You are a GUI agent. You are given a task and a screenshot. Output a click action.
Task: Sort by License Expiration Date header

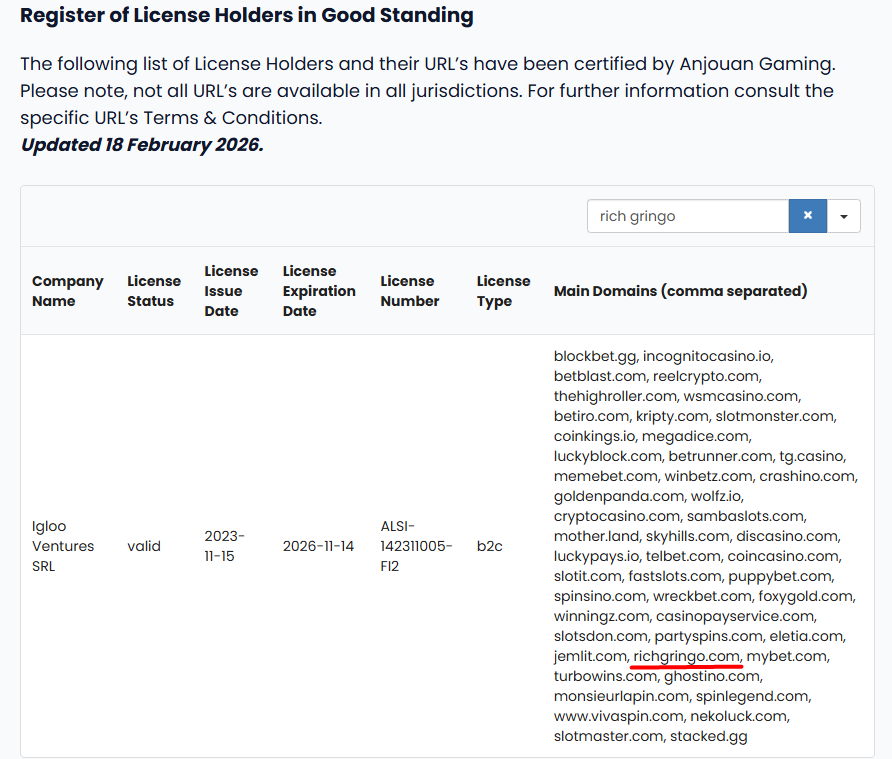click(319, 291)
